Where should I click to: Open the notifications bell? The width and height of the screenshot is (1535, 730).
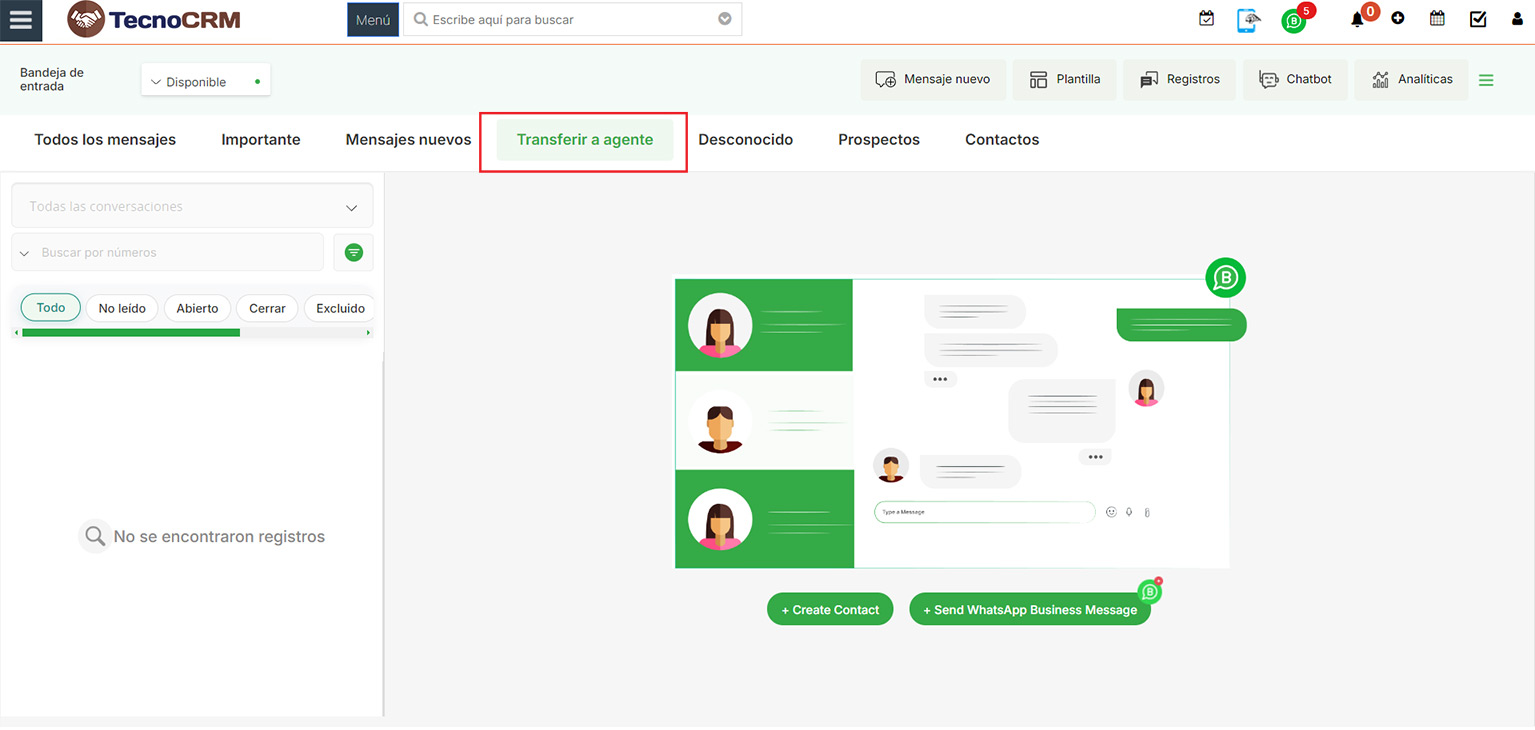(1357, 19)
